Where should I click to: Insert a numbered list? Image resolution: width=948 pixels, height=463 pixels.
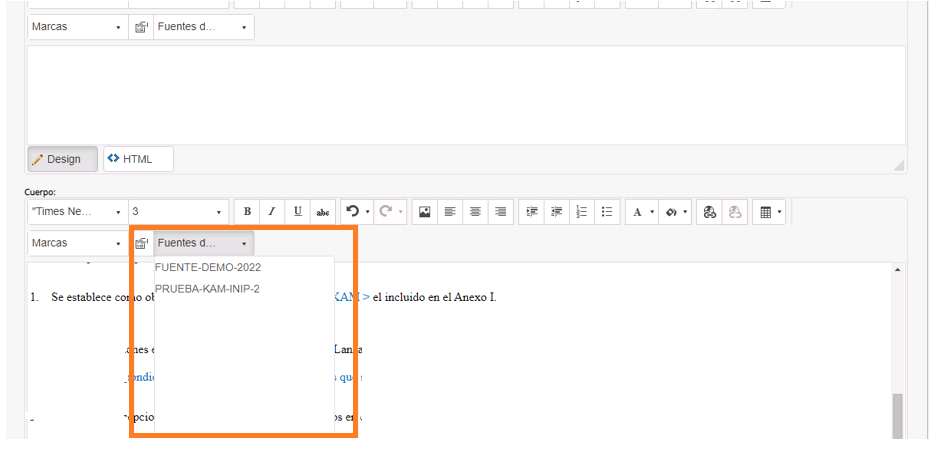(582, 212)
